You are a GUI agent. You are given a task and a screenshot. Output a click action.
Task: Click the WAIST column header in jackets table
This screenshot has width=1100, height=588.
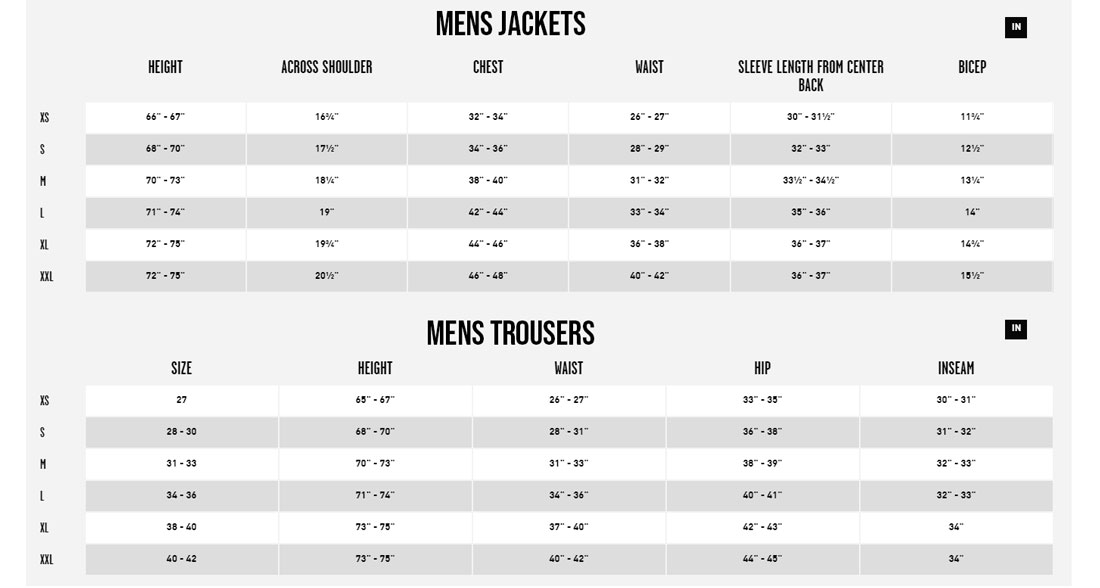(x=649, y=67)
